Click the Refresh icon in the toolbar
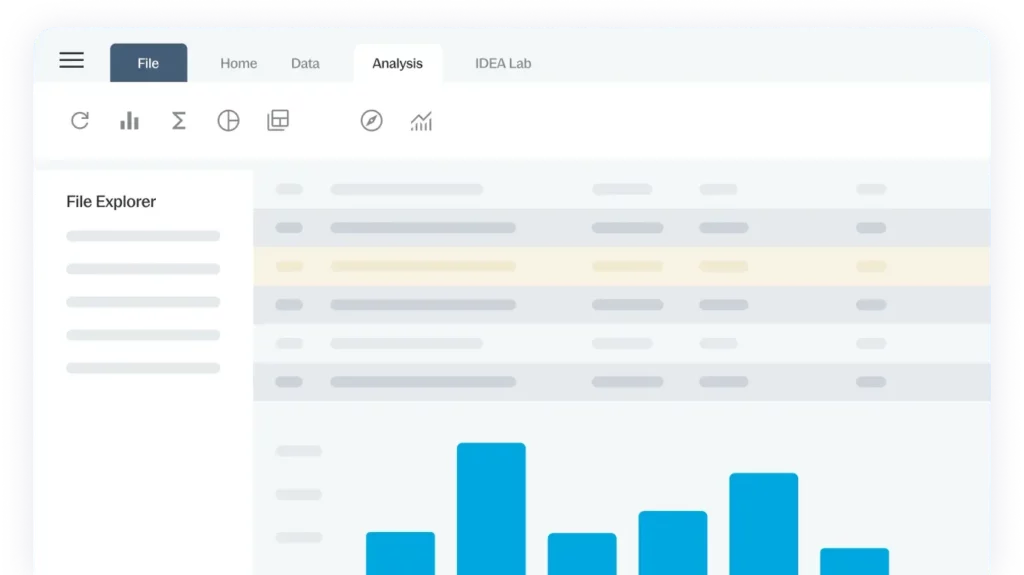Screen dimensions: 1024x575 [80, 121]
